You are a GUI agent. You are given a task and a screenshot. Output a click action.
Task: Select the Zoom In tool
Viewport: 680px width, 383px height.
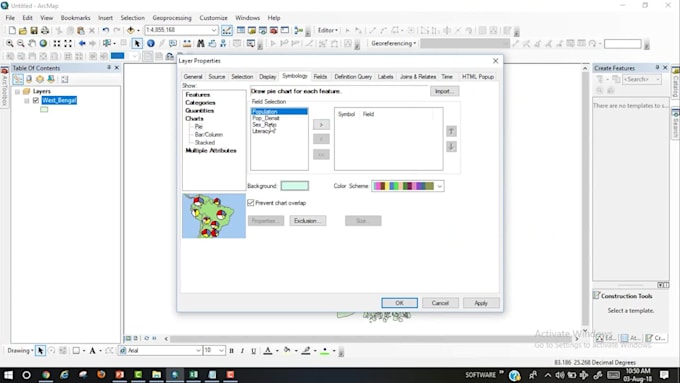tap(10, 43)
